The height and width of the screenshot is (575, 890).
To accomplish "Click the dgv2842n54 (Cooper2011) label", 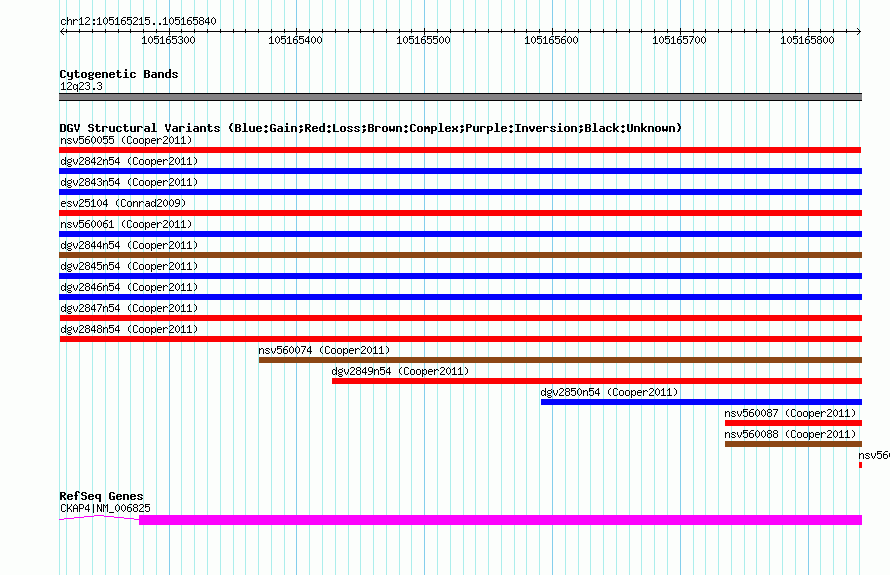I will point(129,161).
